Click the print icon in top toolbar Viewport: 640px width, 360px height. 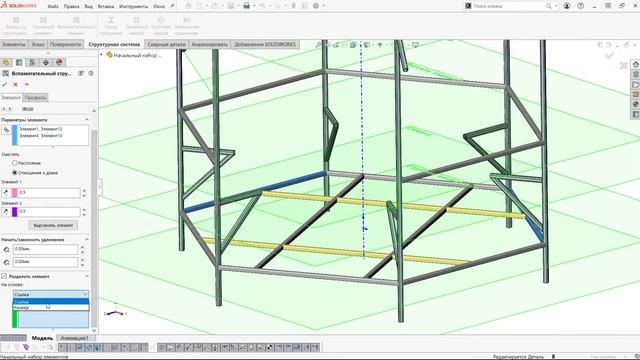(x=247, y=6)
